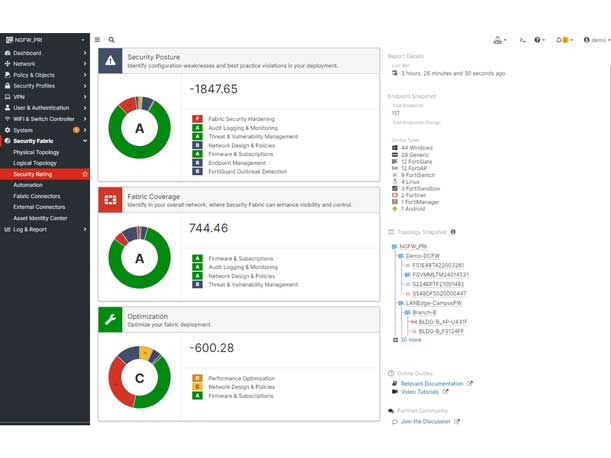This screenshot has height=458, width=611.
Task: Click the Join the Discussion link
Action: (x=426, y=421)
